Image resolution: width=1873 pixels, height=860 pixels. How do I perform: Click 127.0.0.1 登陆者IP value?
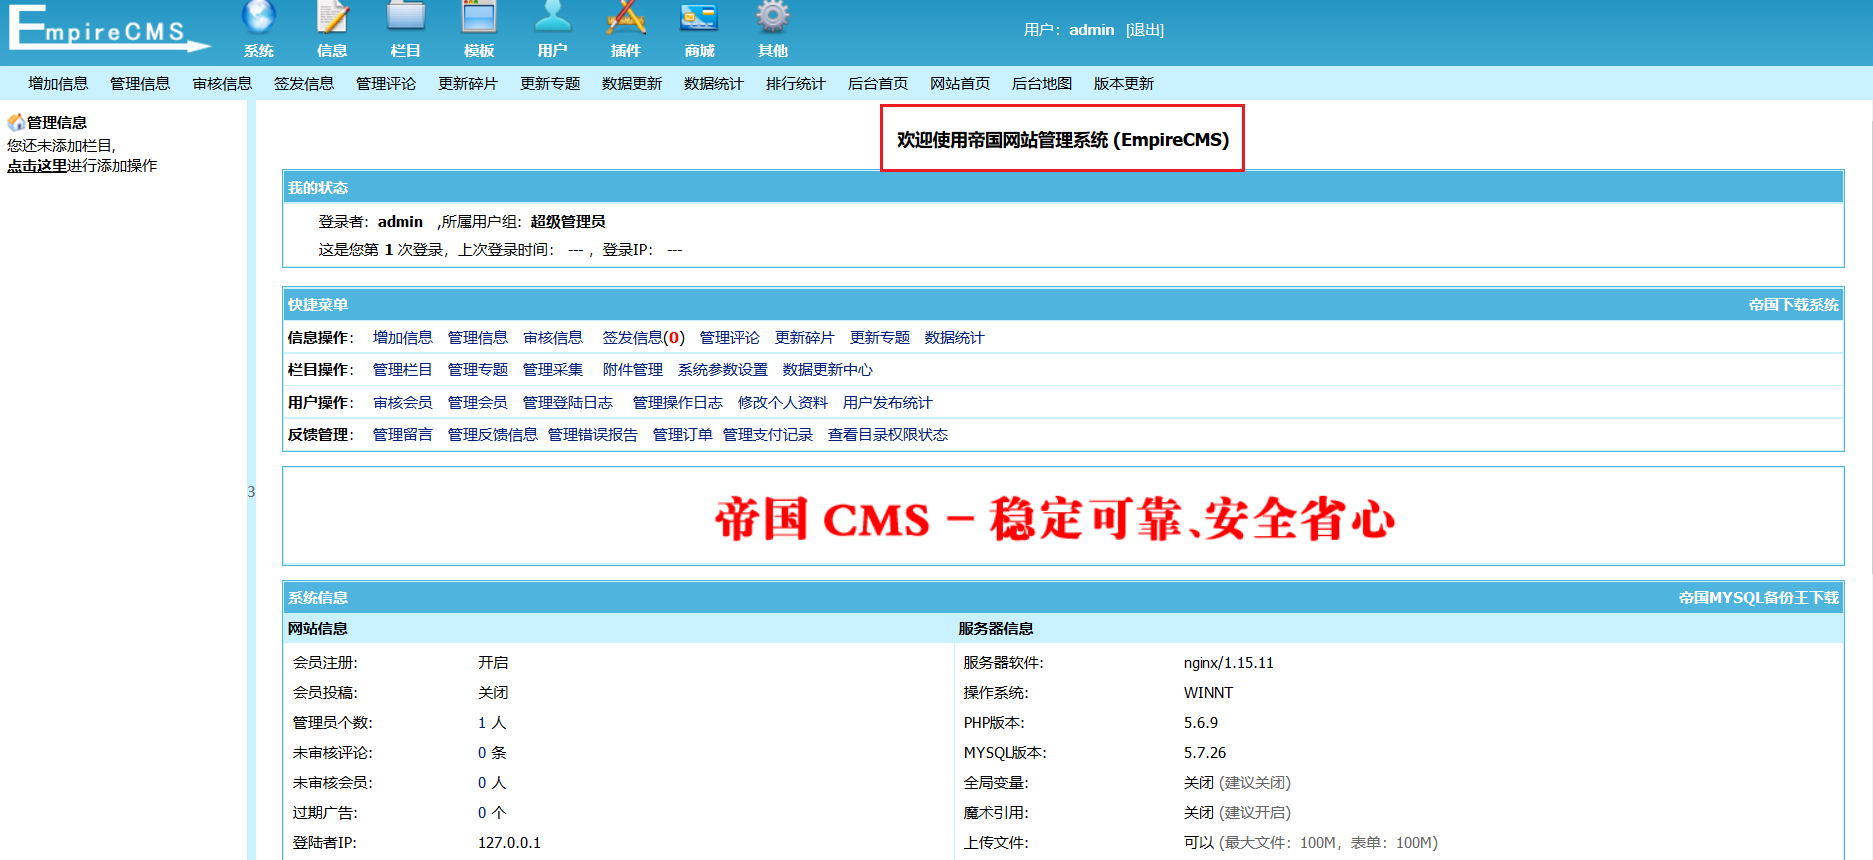[x=509, y=843]
